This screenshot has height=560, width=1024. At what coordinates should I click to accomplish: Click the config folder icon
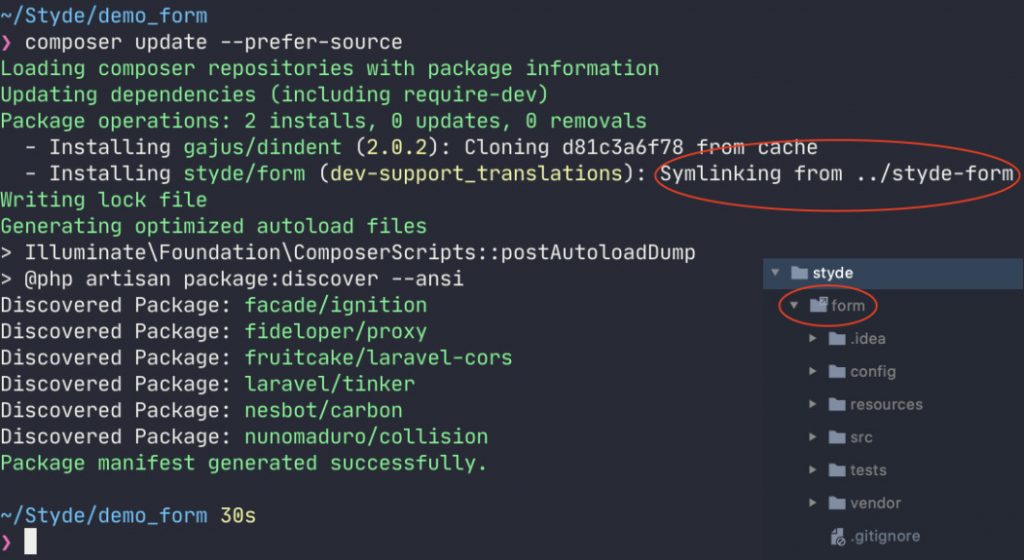[837, 371]
